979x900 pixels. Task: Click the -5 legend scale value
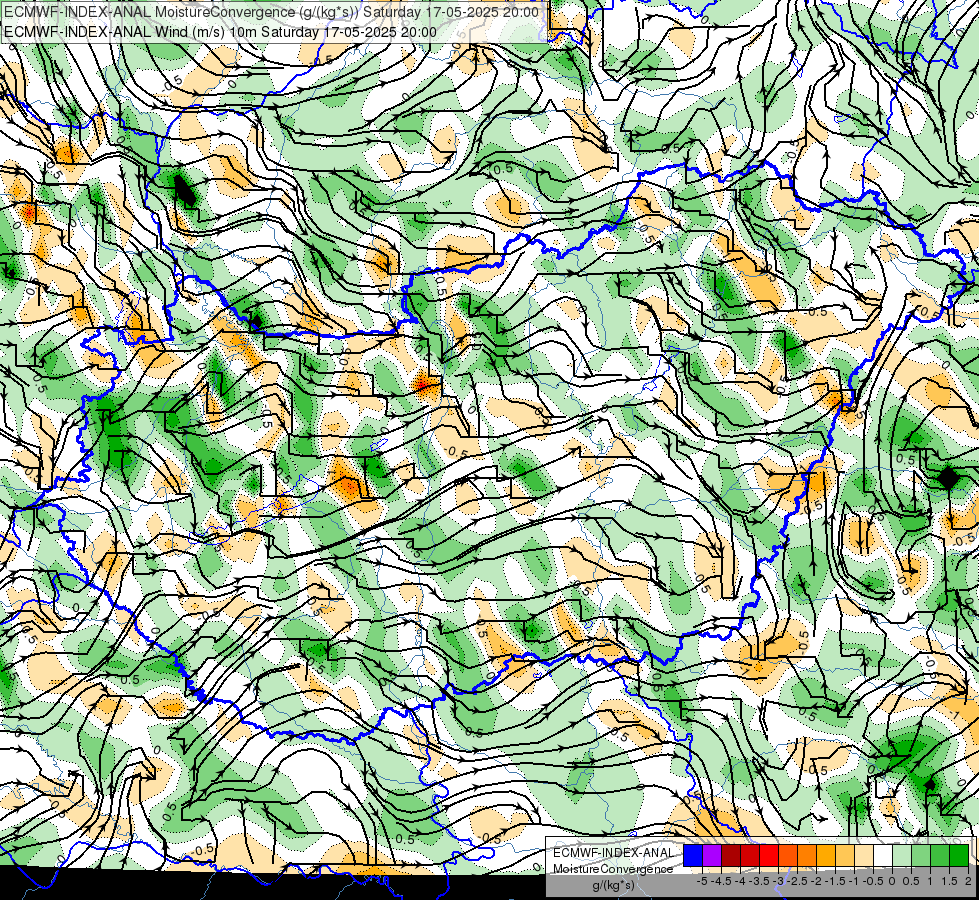point(702,881)
